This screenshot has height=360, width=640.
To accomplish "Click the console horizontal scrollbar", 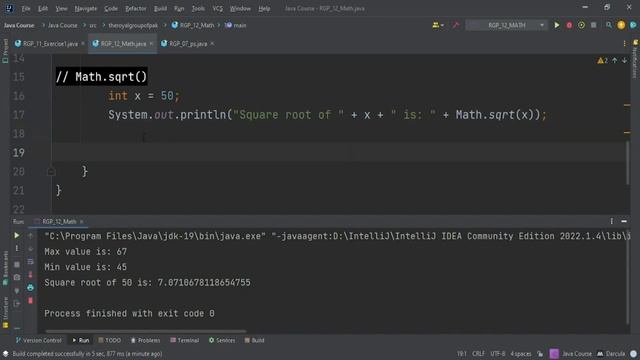I will (145, 331).
